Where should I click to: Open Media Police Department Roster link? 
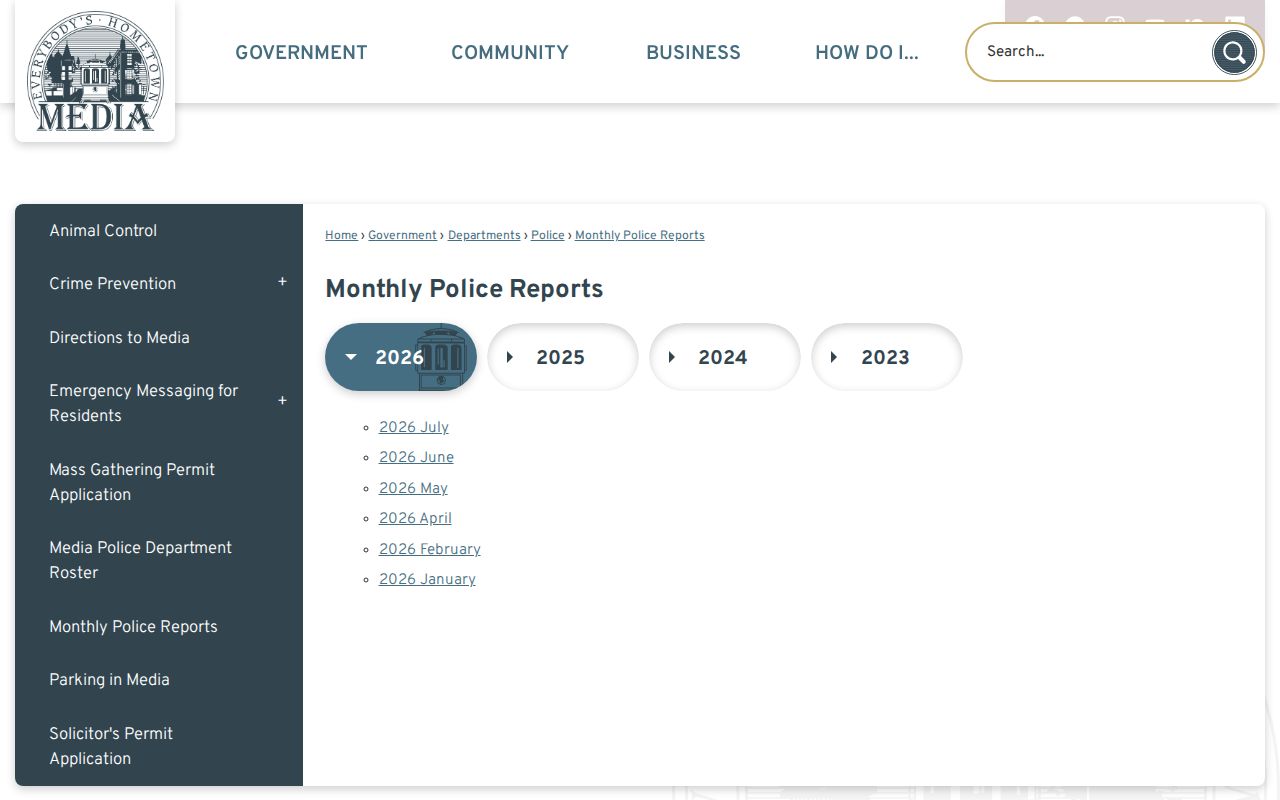click(140, 560)
